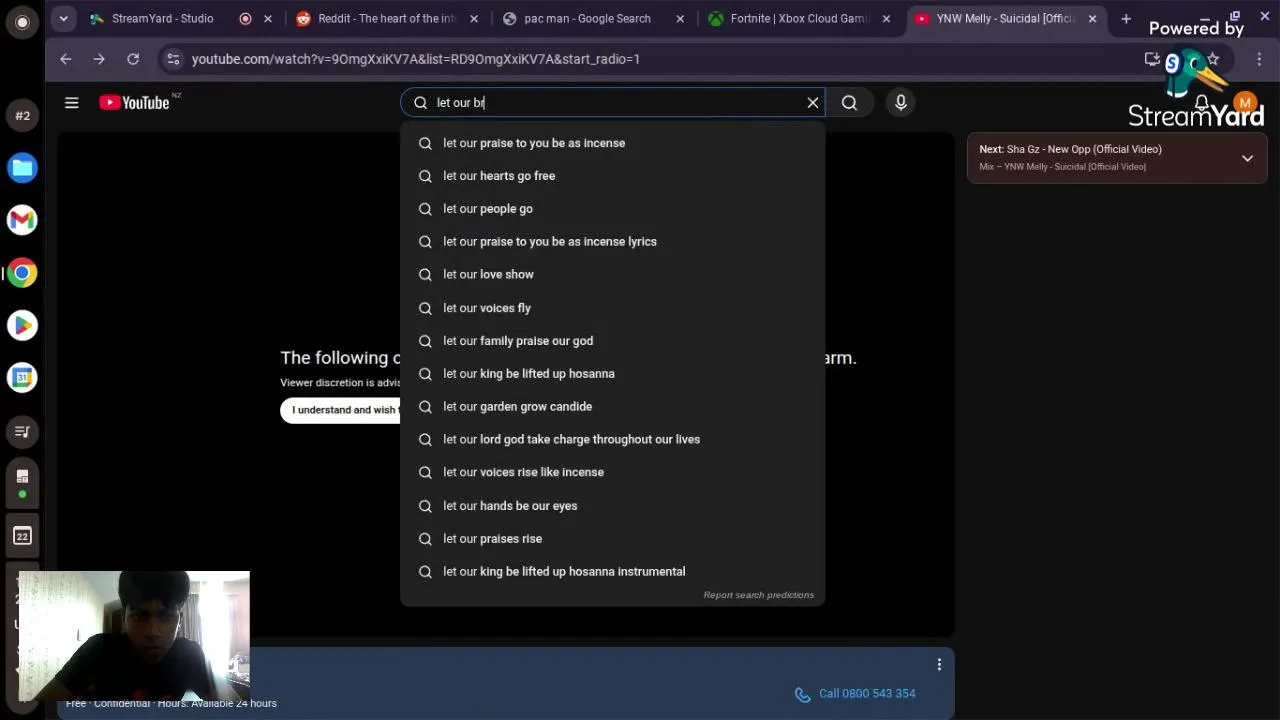The height and width of the screenshot is (720, 1280).
Task: Select 'let our hands be our eyes'
Action: (x=613, y=506)
